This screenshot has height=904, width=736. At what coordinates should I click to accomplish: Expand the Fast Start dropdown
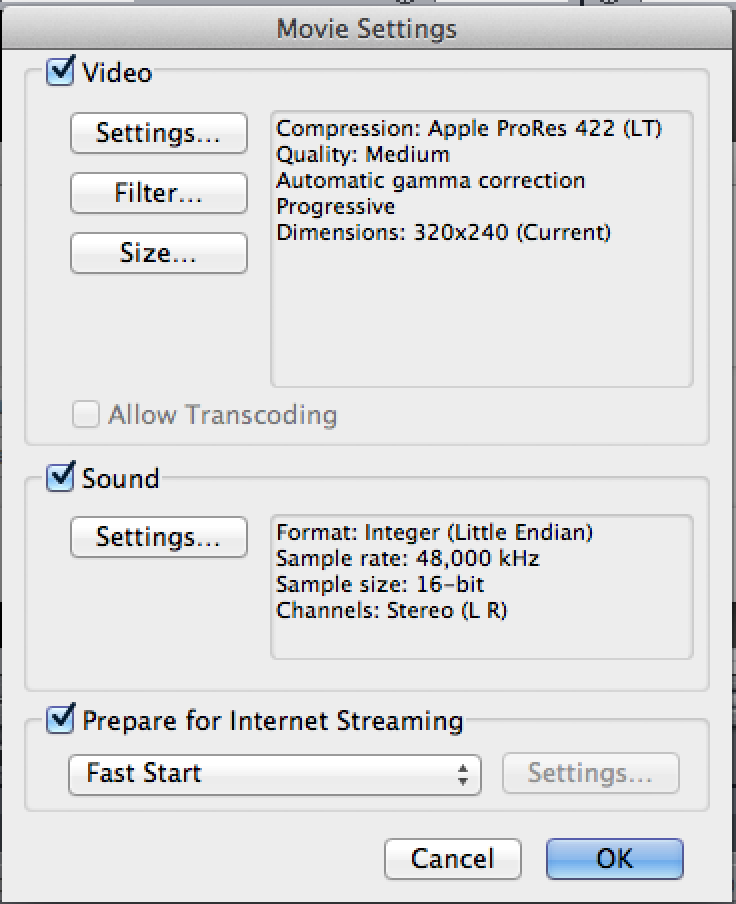point(274,773)
